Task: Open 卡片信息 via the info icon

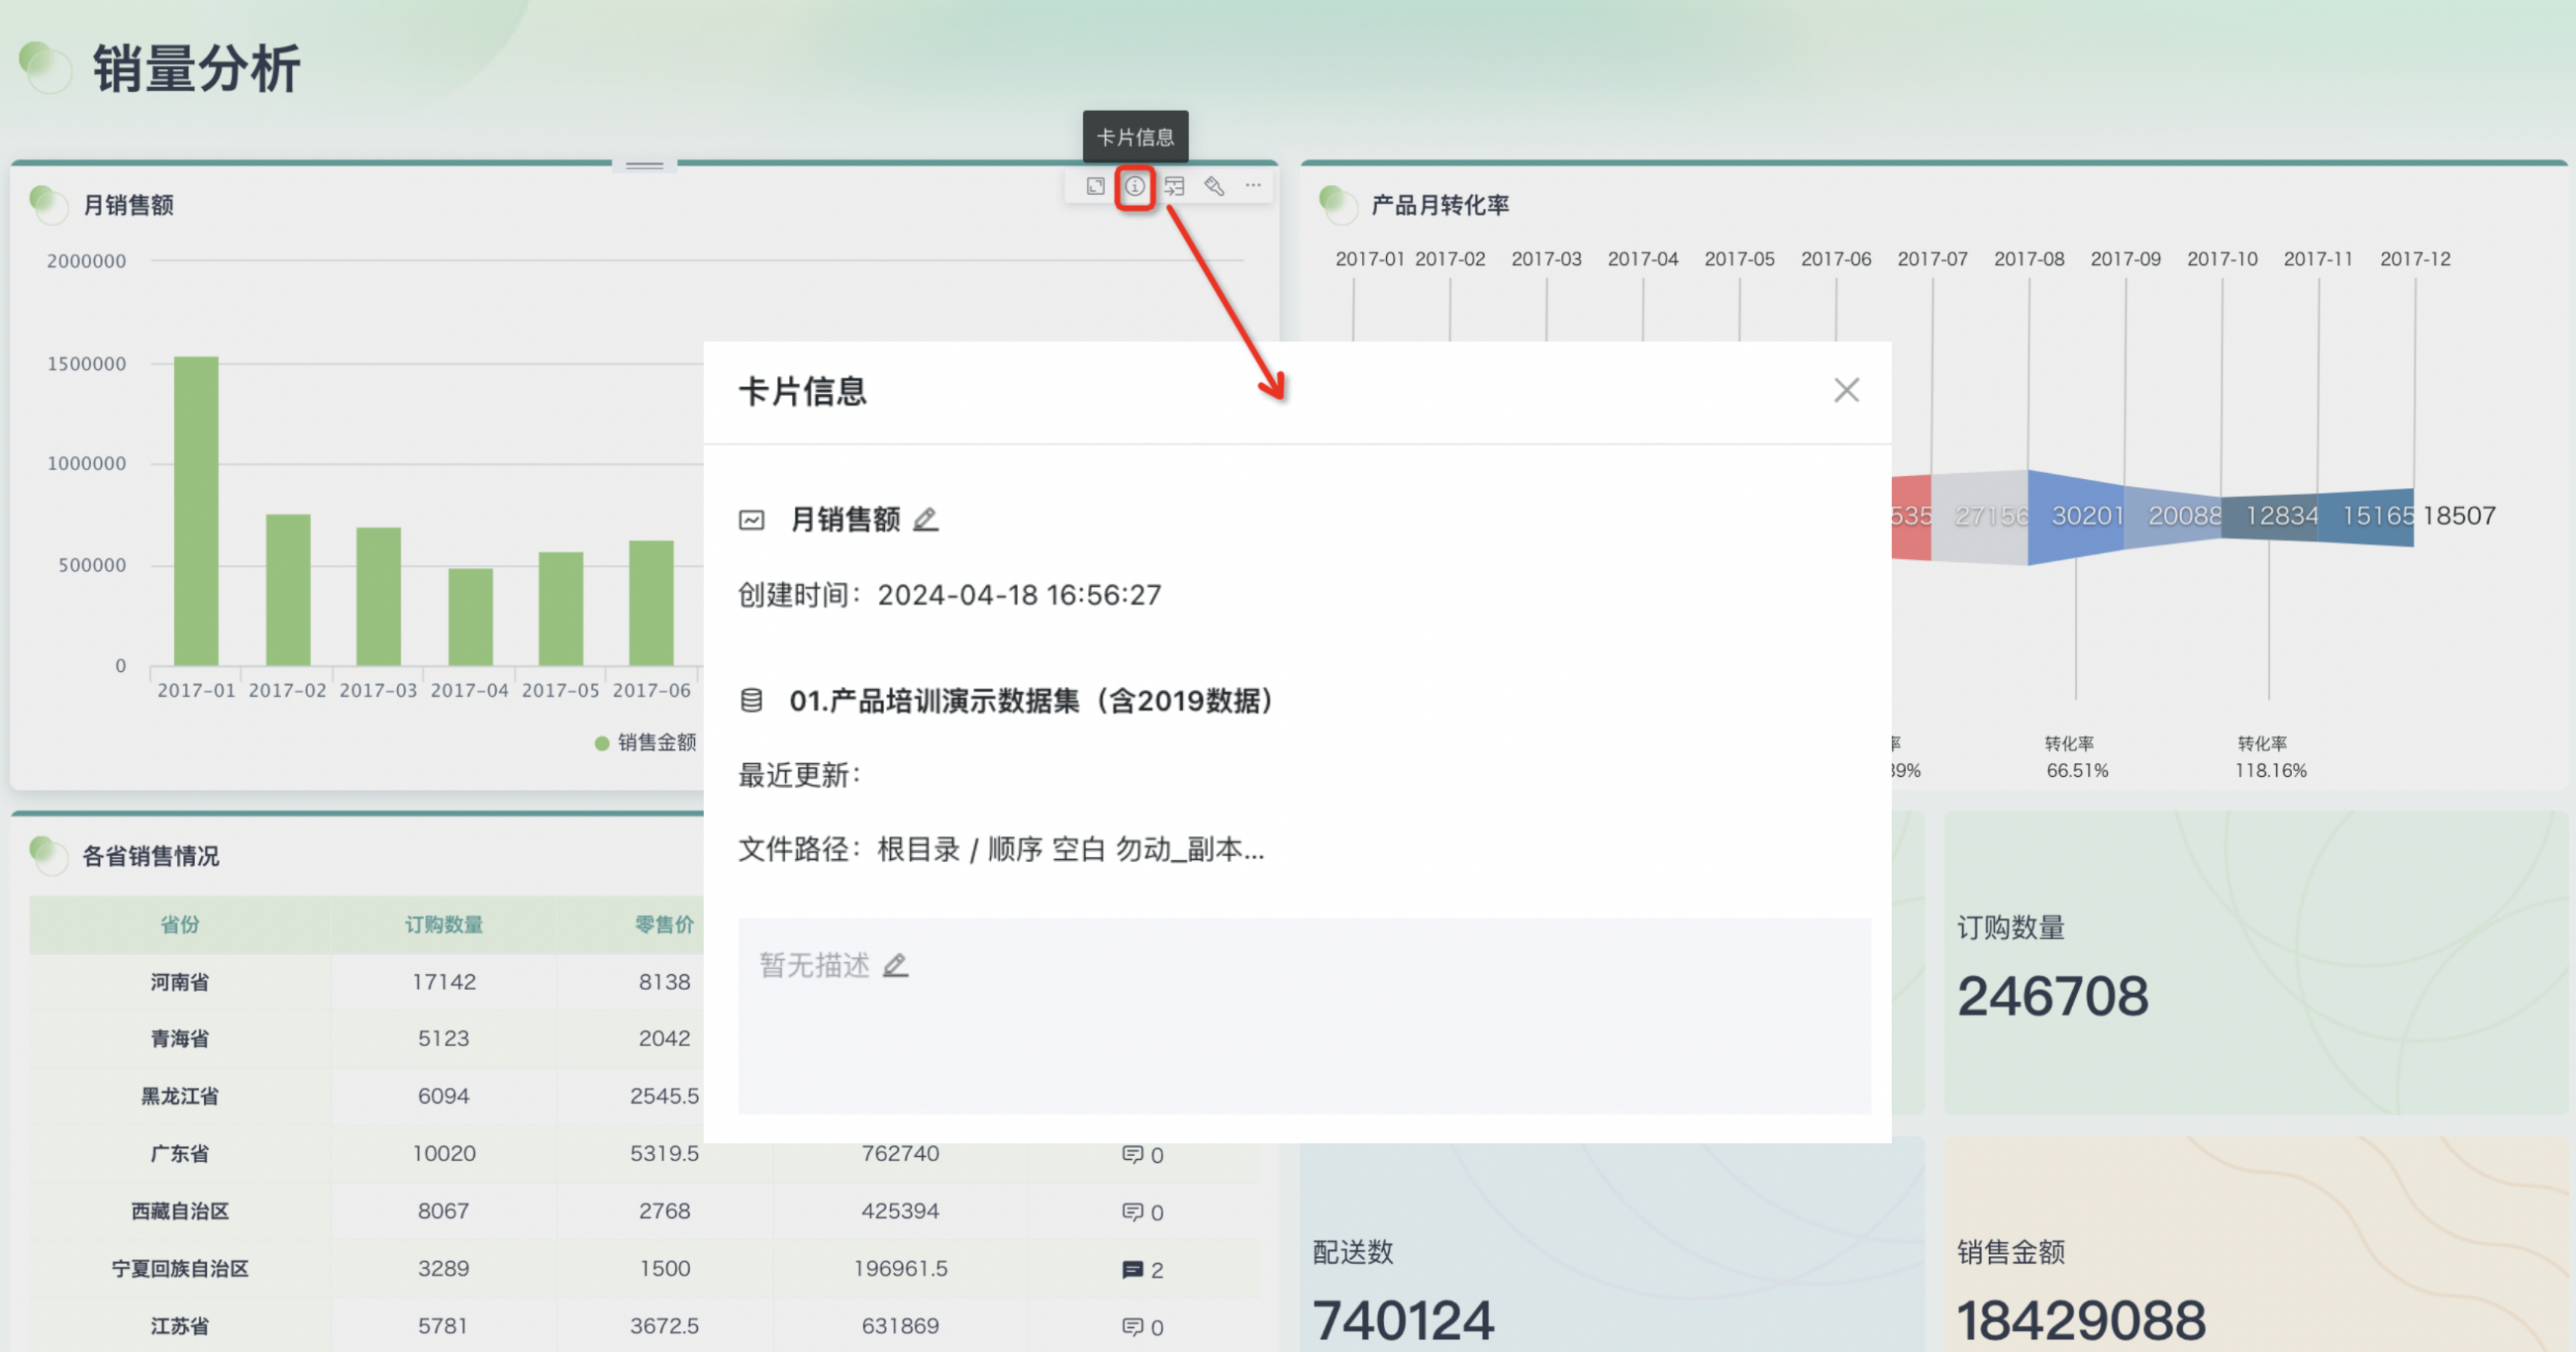Action: click(x=1135, y=186)
